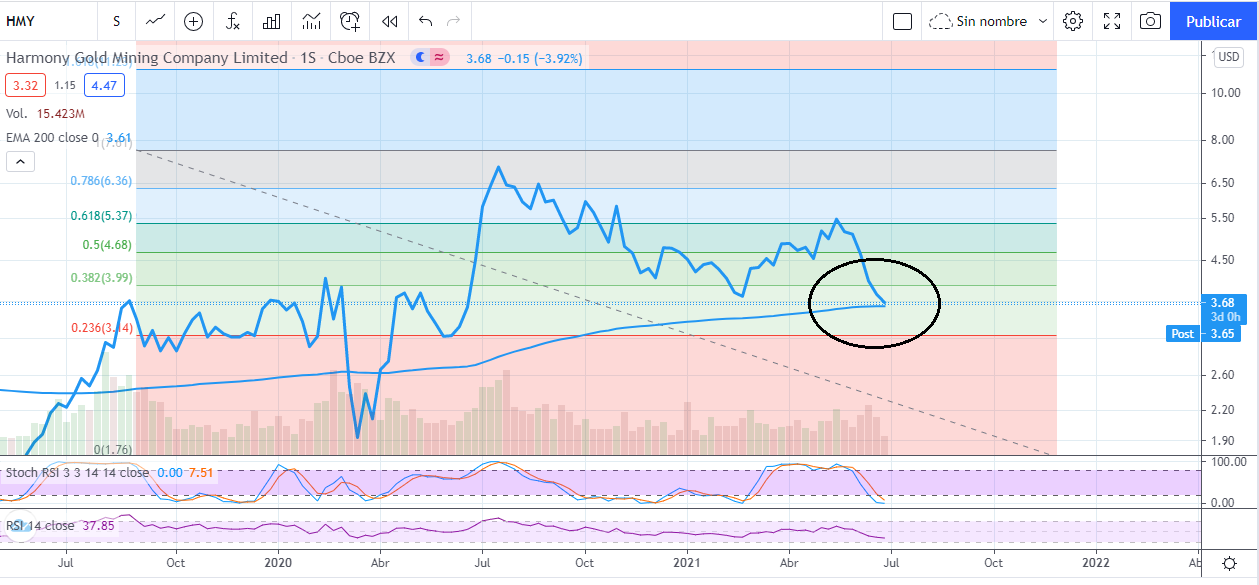
Task: Click the −0.15 (−3.92%) change text
Action: tap(541, 59)
